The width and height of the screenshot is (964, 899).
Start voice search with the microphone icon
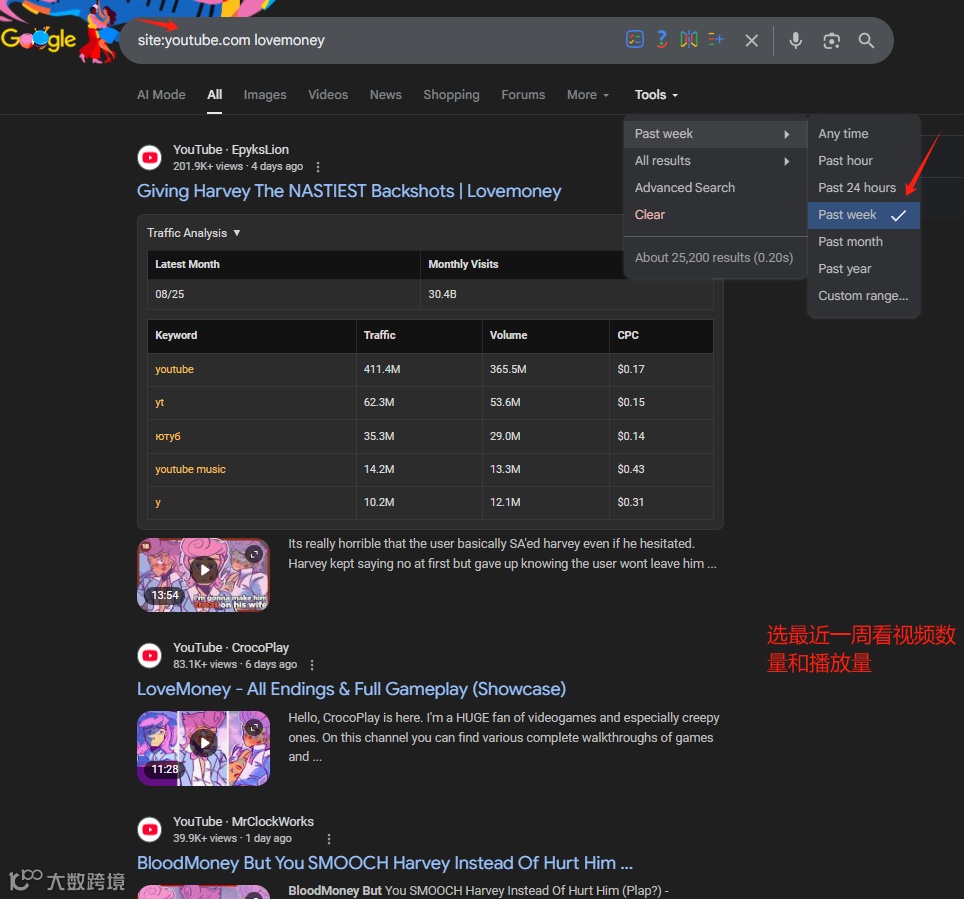tap(796, 41)
